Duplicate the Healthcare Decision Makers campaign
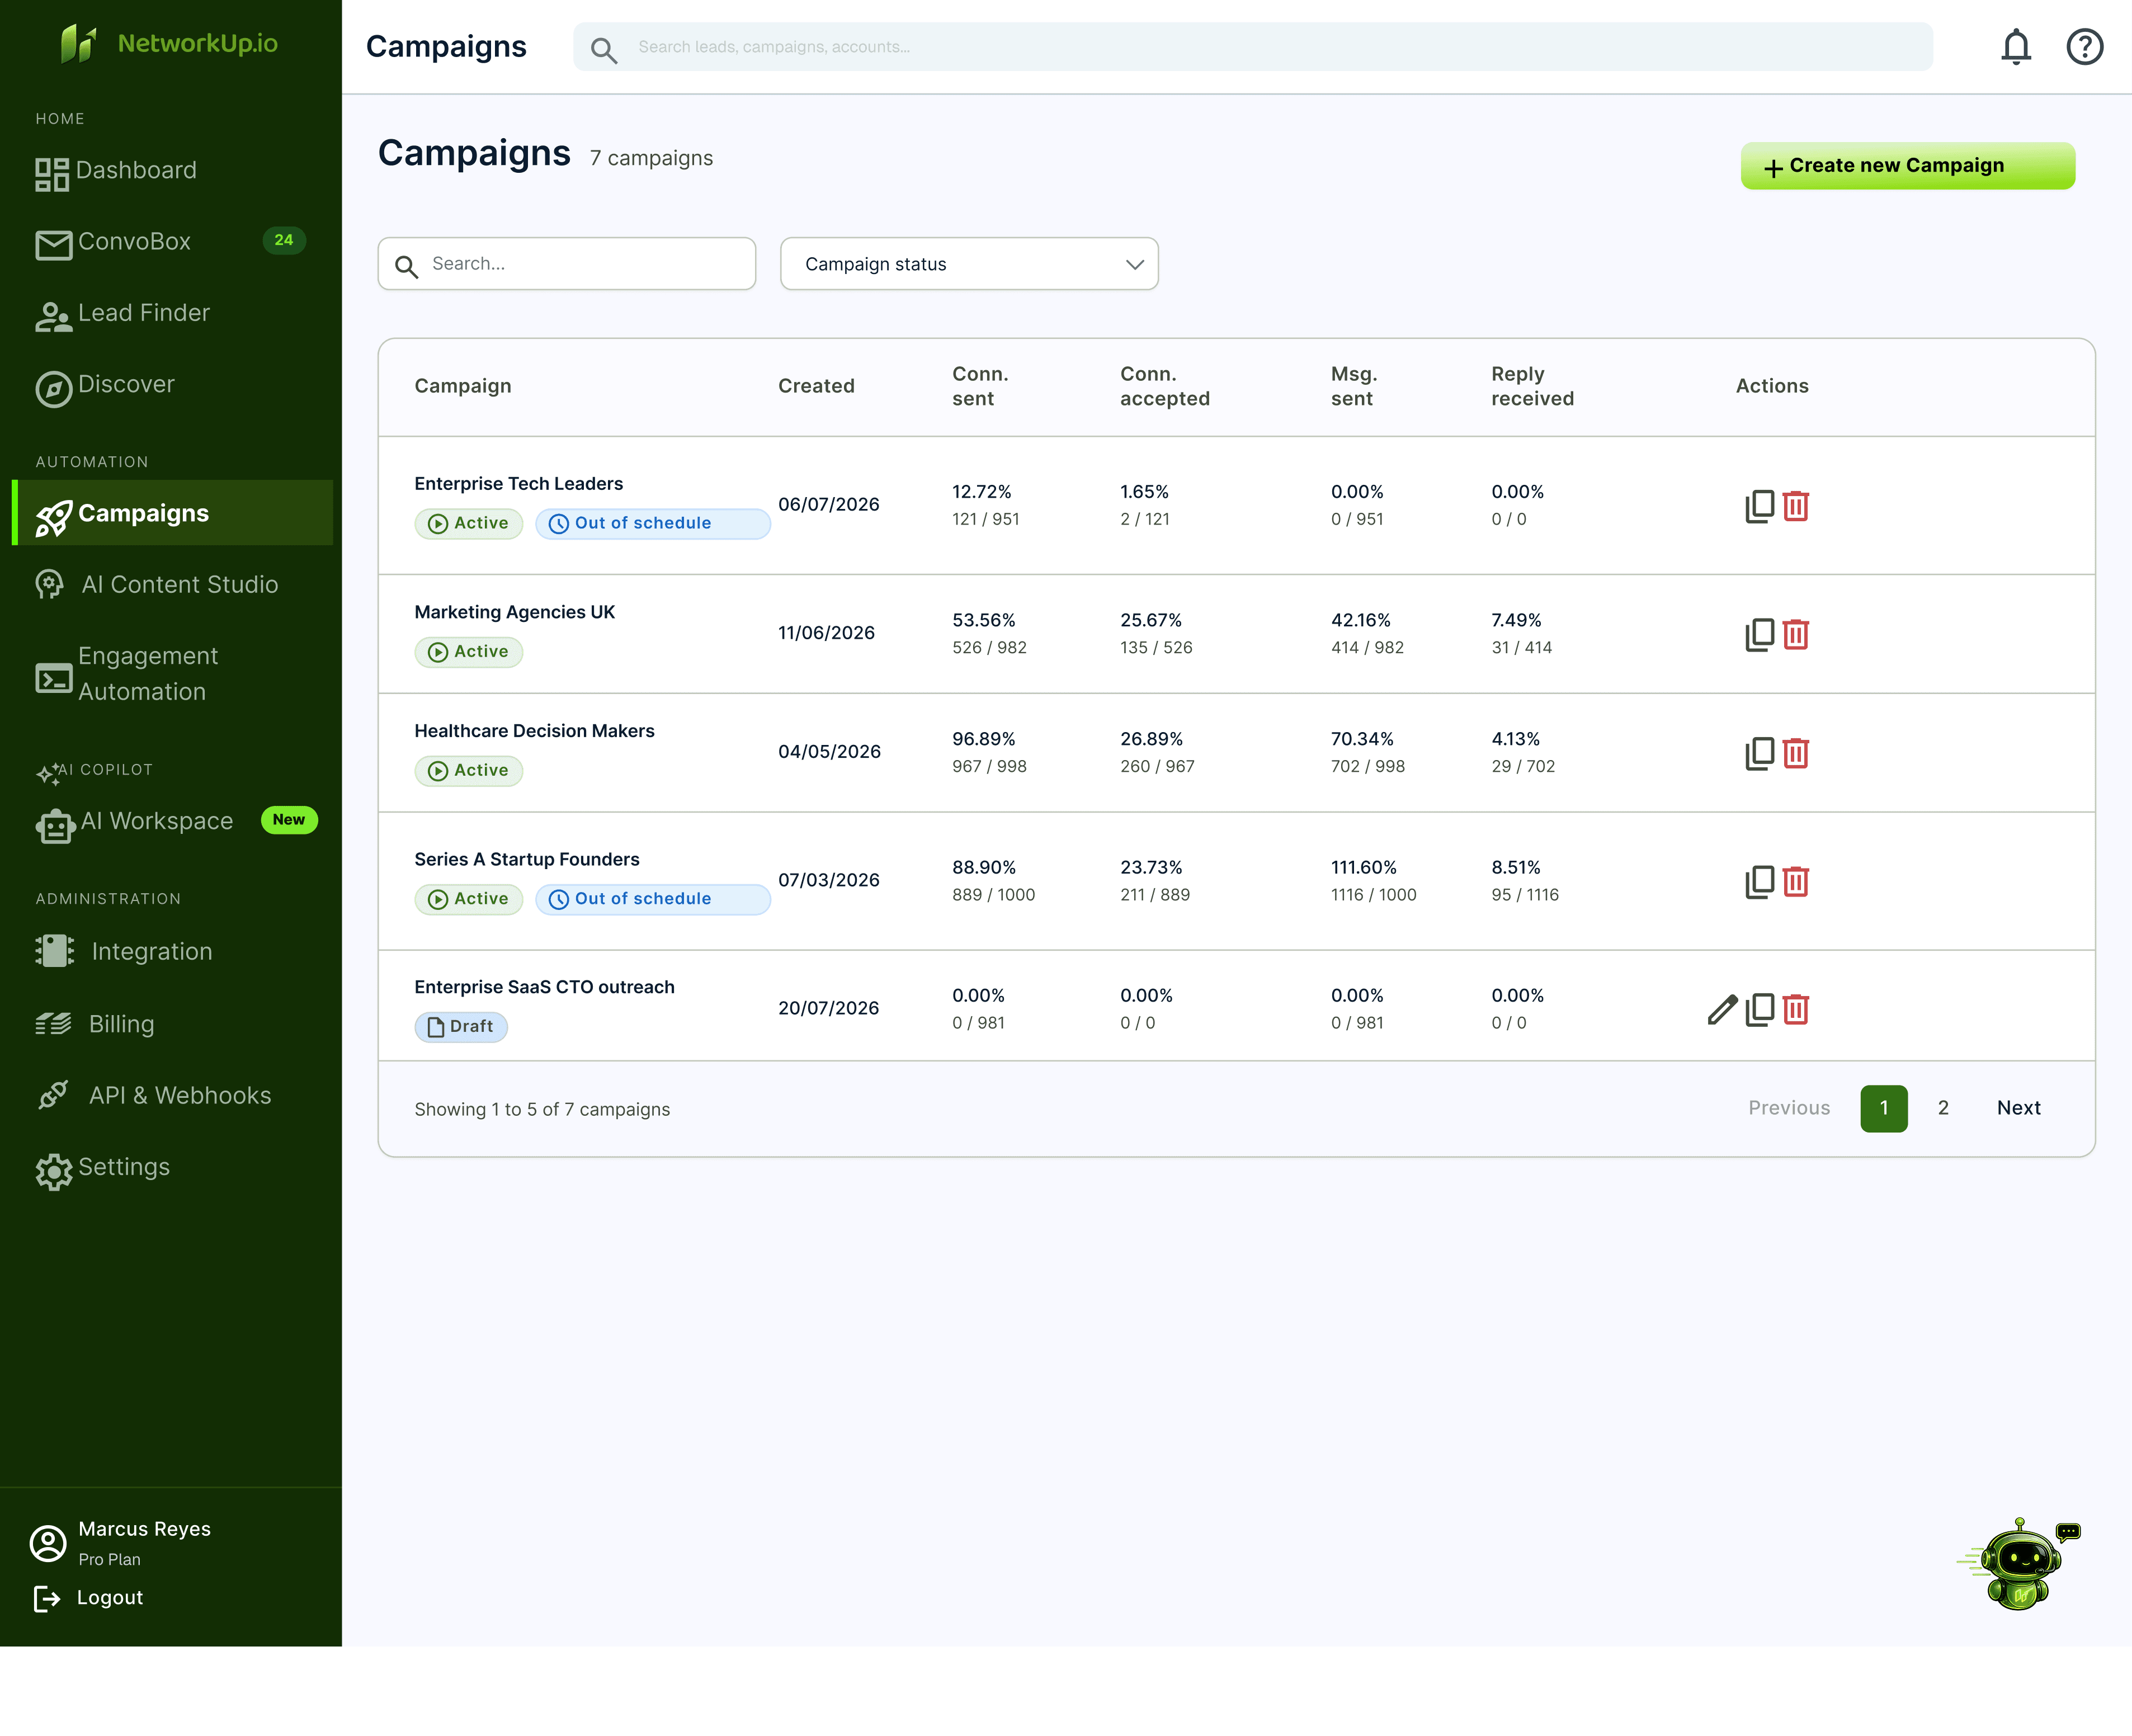The width and height of the screenshot is (2132, 1736). click(1759, 753)
